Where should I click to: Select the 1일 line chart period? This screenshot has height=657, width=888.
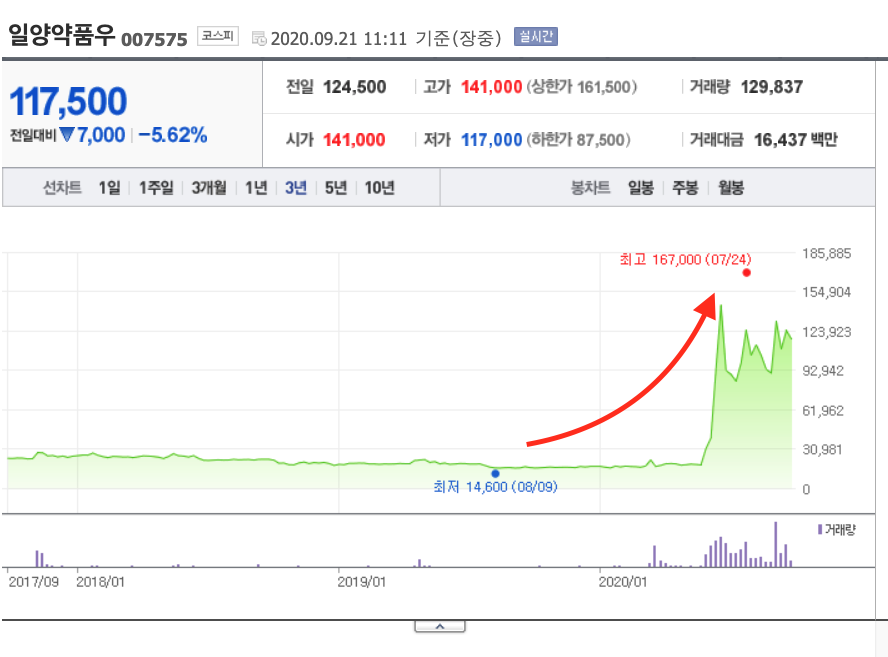click(x=109, y=187)
